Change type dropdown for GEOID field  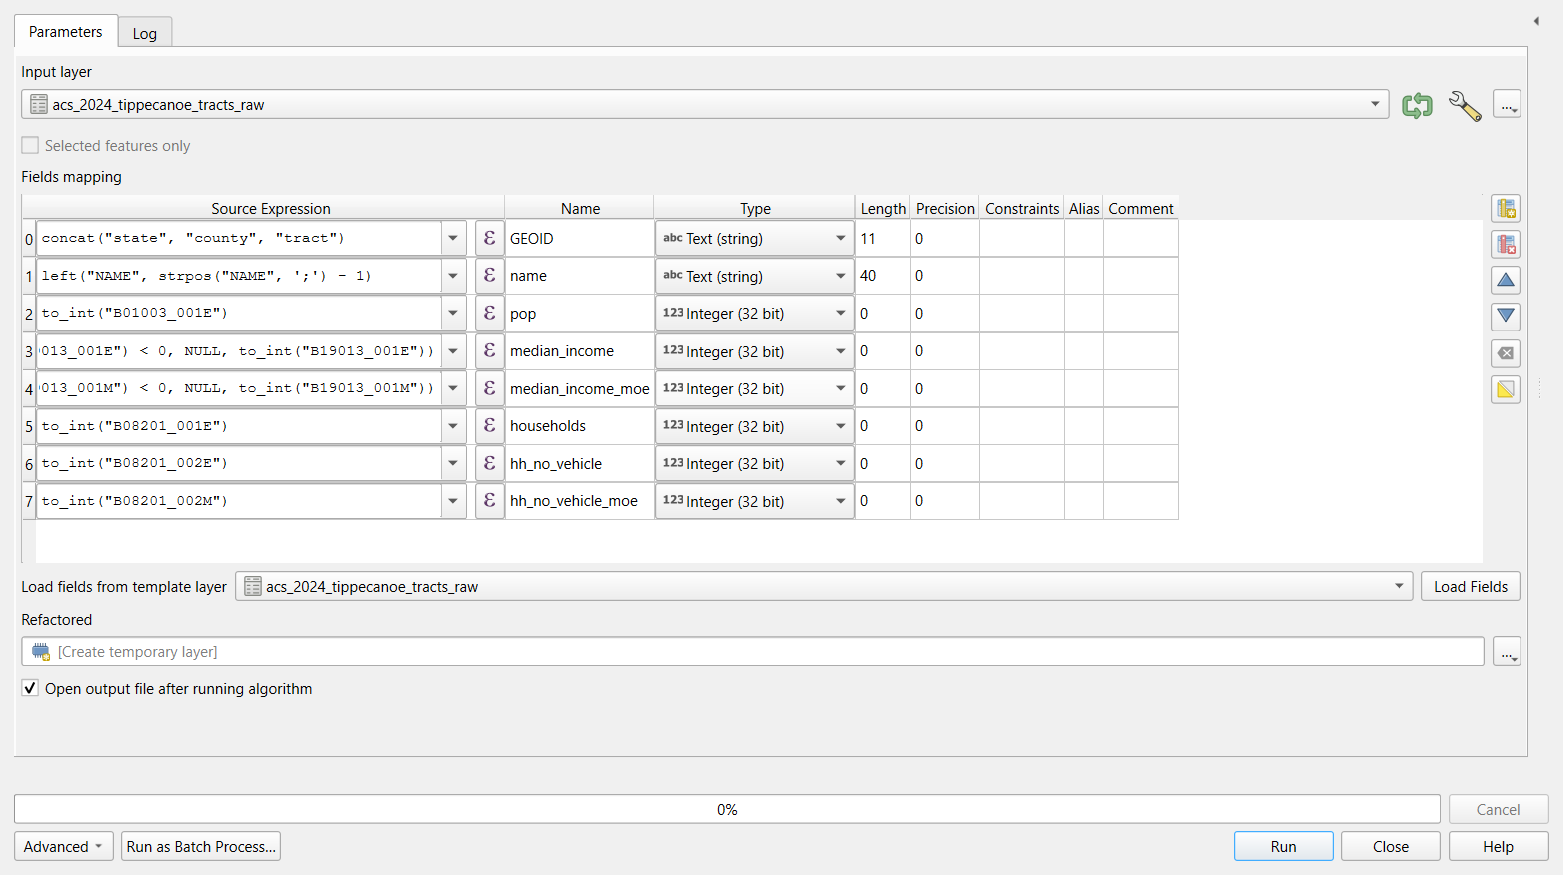point(755,238)
